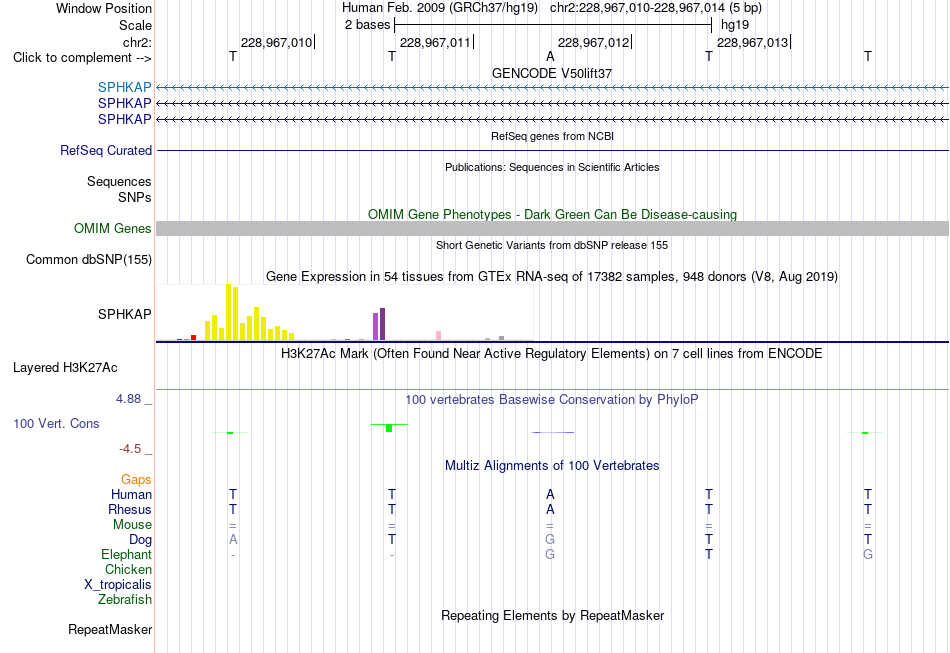This screenshot has width=950, height=653.
Task: Select the Human alignment row label
Action: (x=131, y=495)
